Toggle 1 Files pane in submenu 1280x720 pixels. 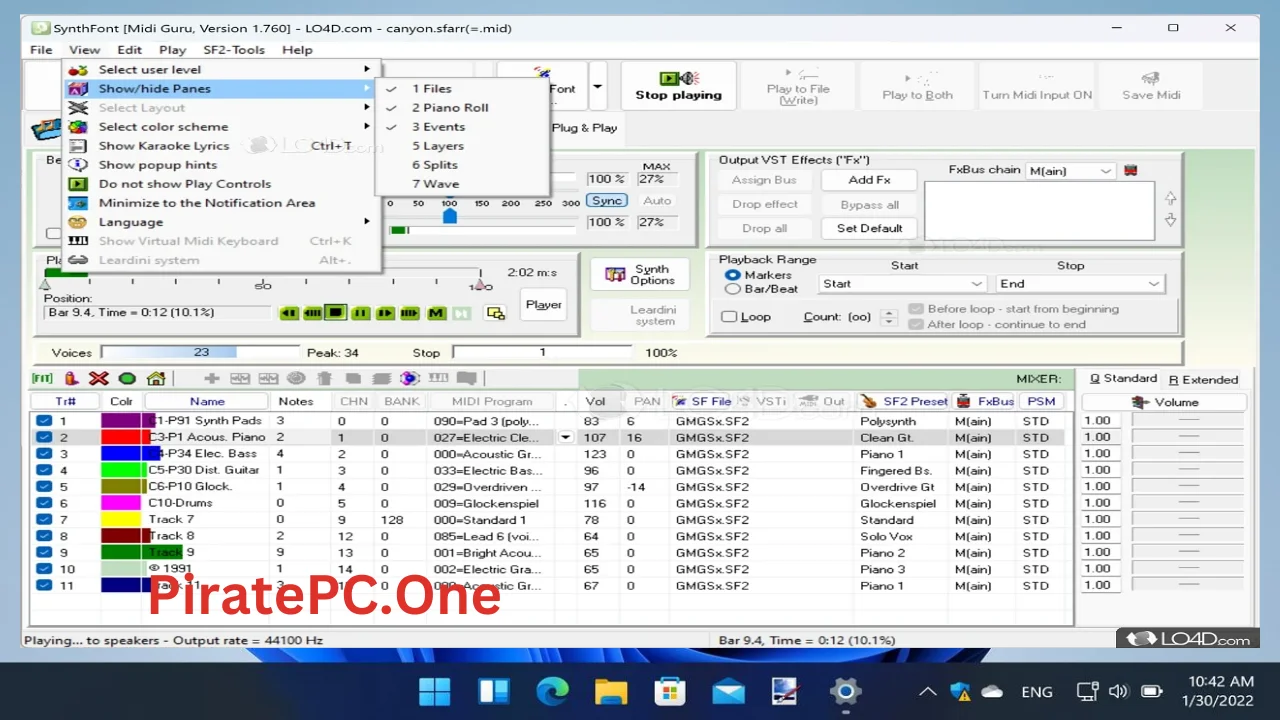click(462, 89)
